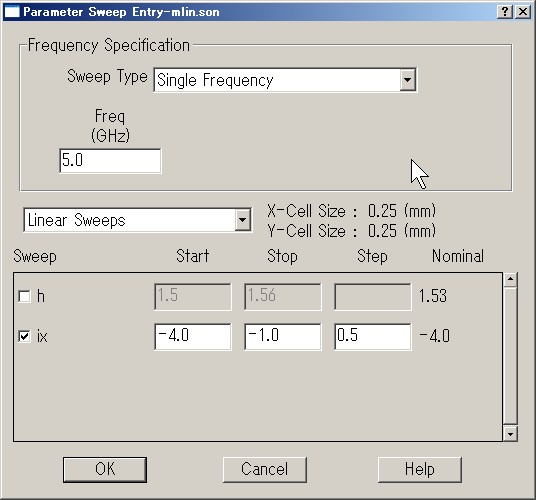Image resolution: width=536 pixels, height=500 pixels.
Task: Uncheck the ix parameter sweep checkbox
Action: pos(24,337)
